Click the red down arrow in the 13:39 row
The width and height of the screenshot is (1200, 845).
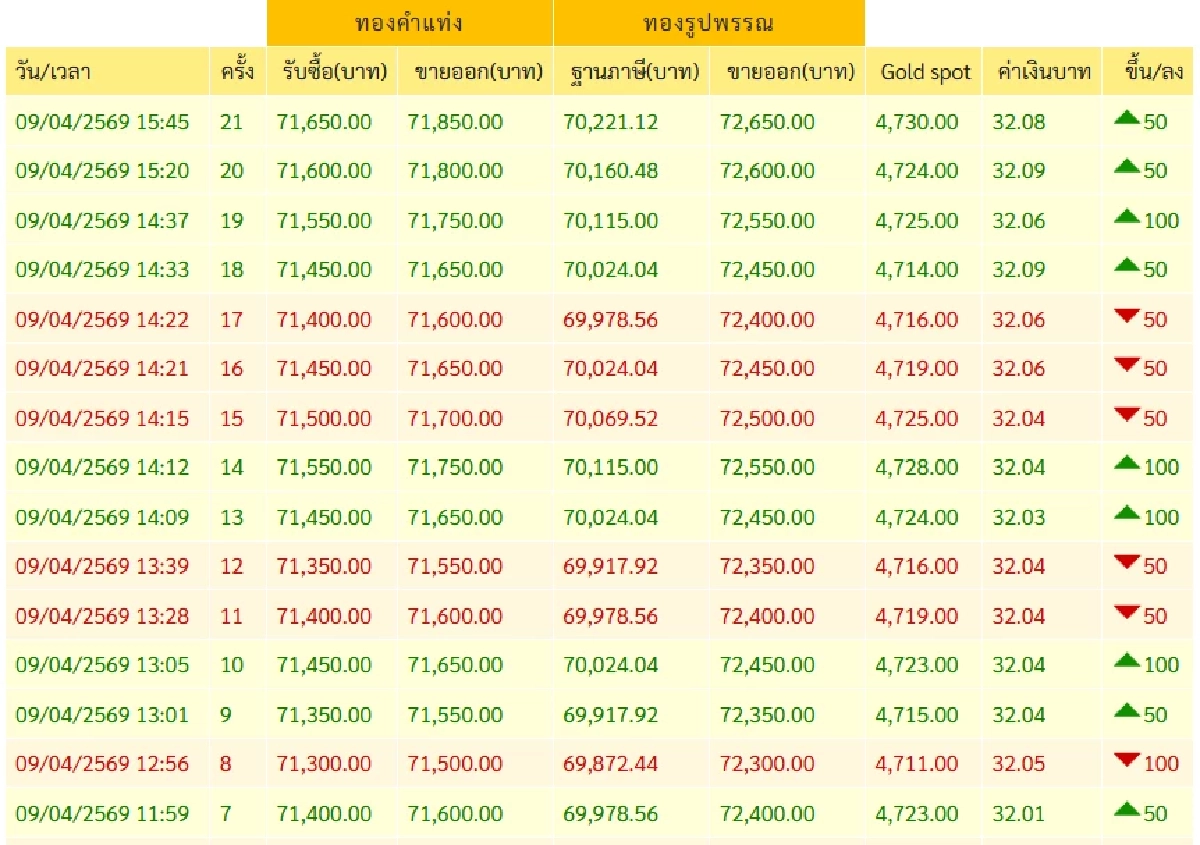(x=1127, y=563)
